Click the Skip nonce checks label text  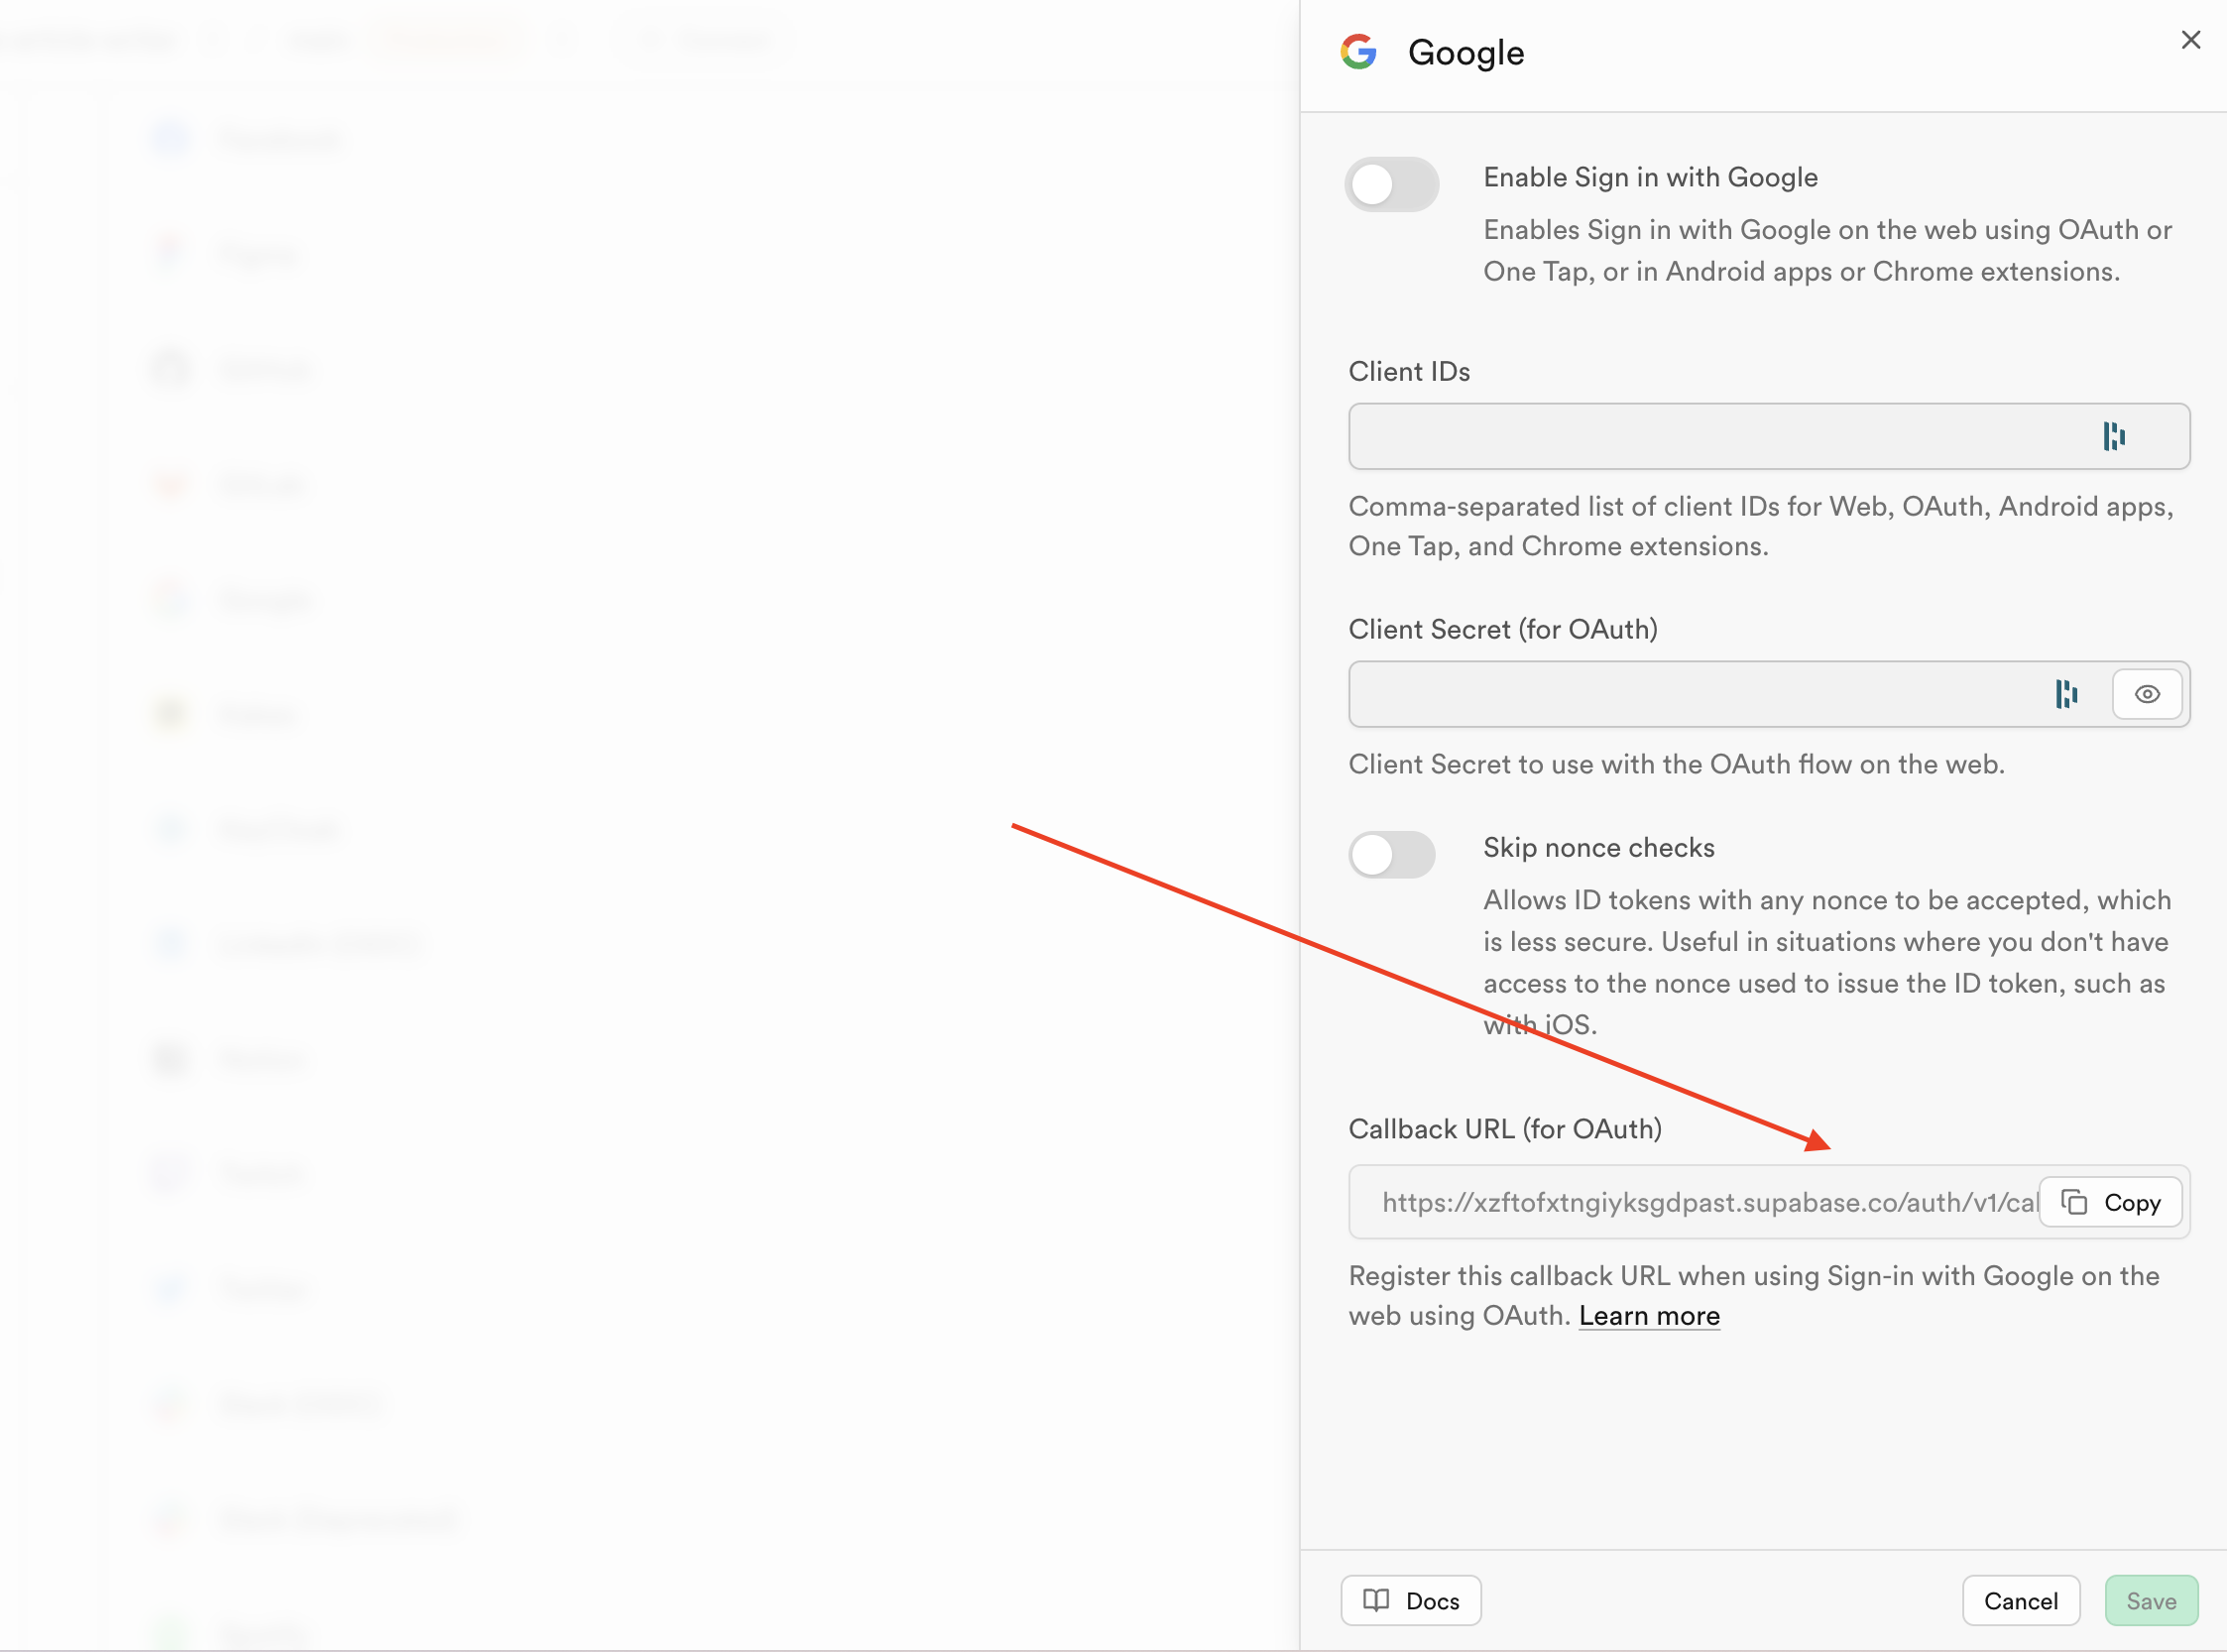[x=1598, y=848]
